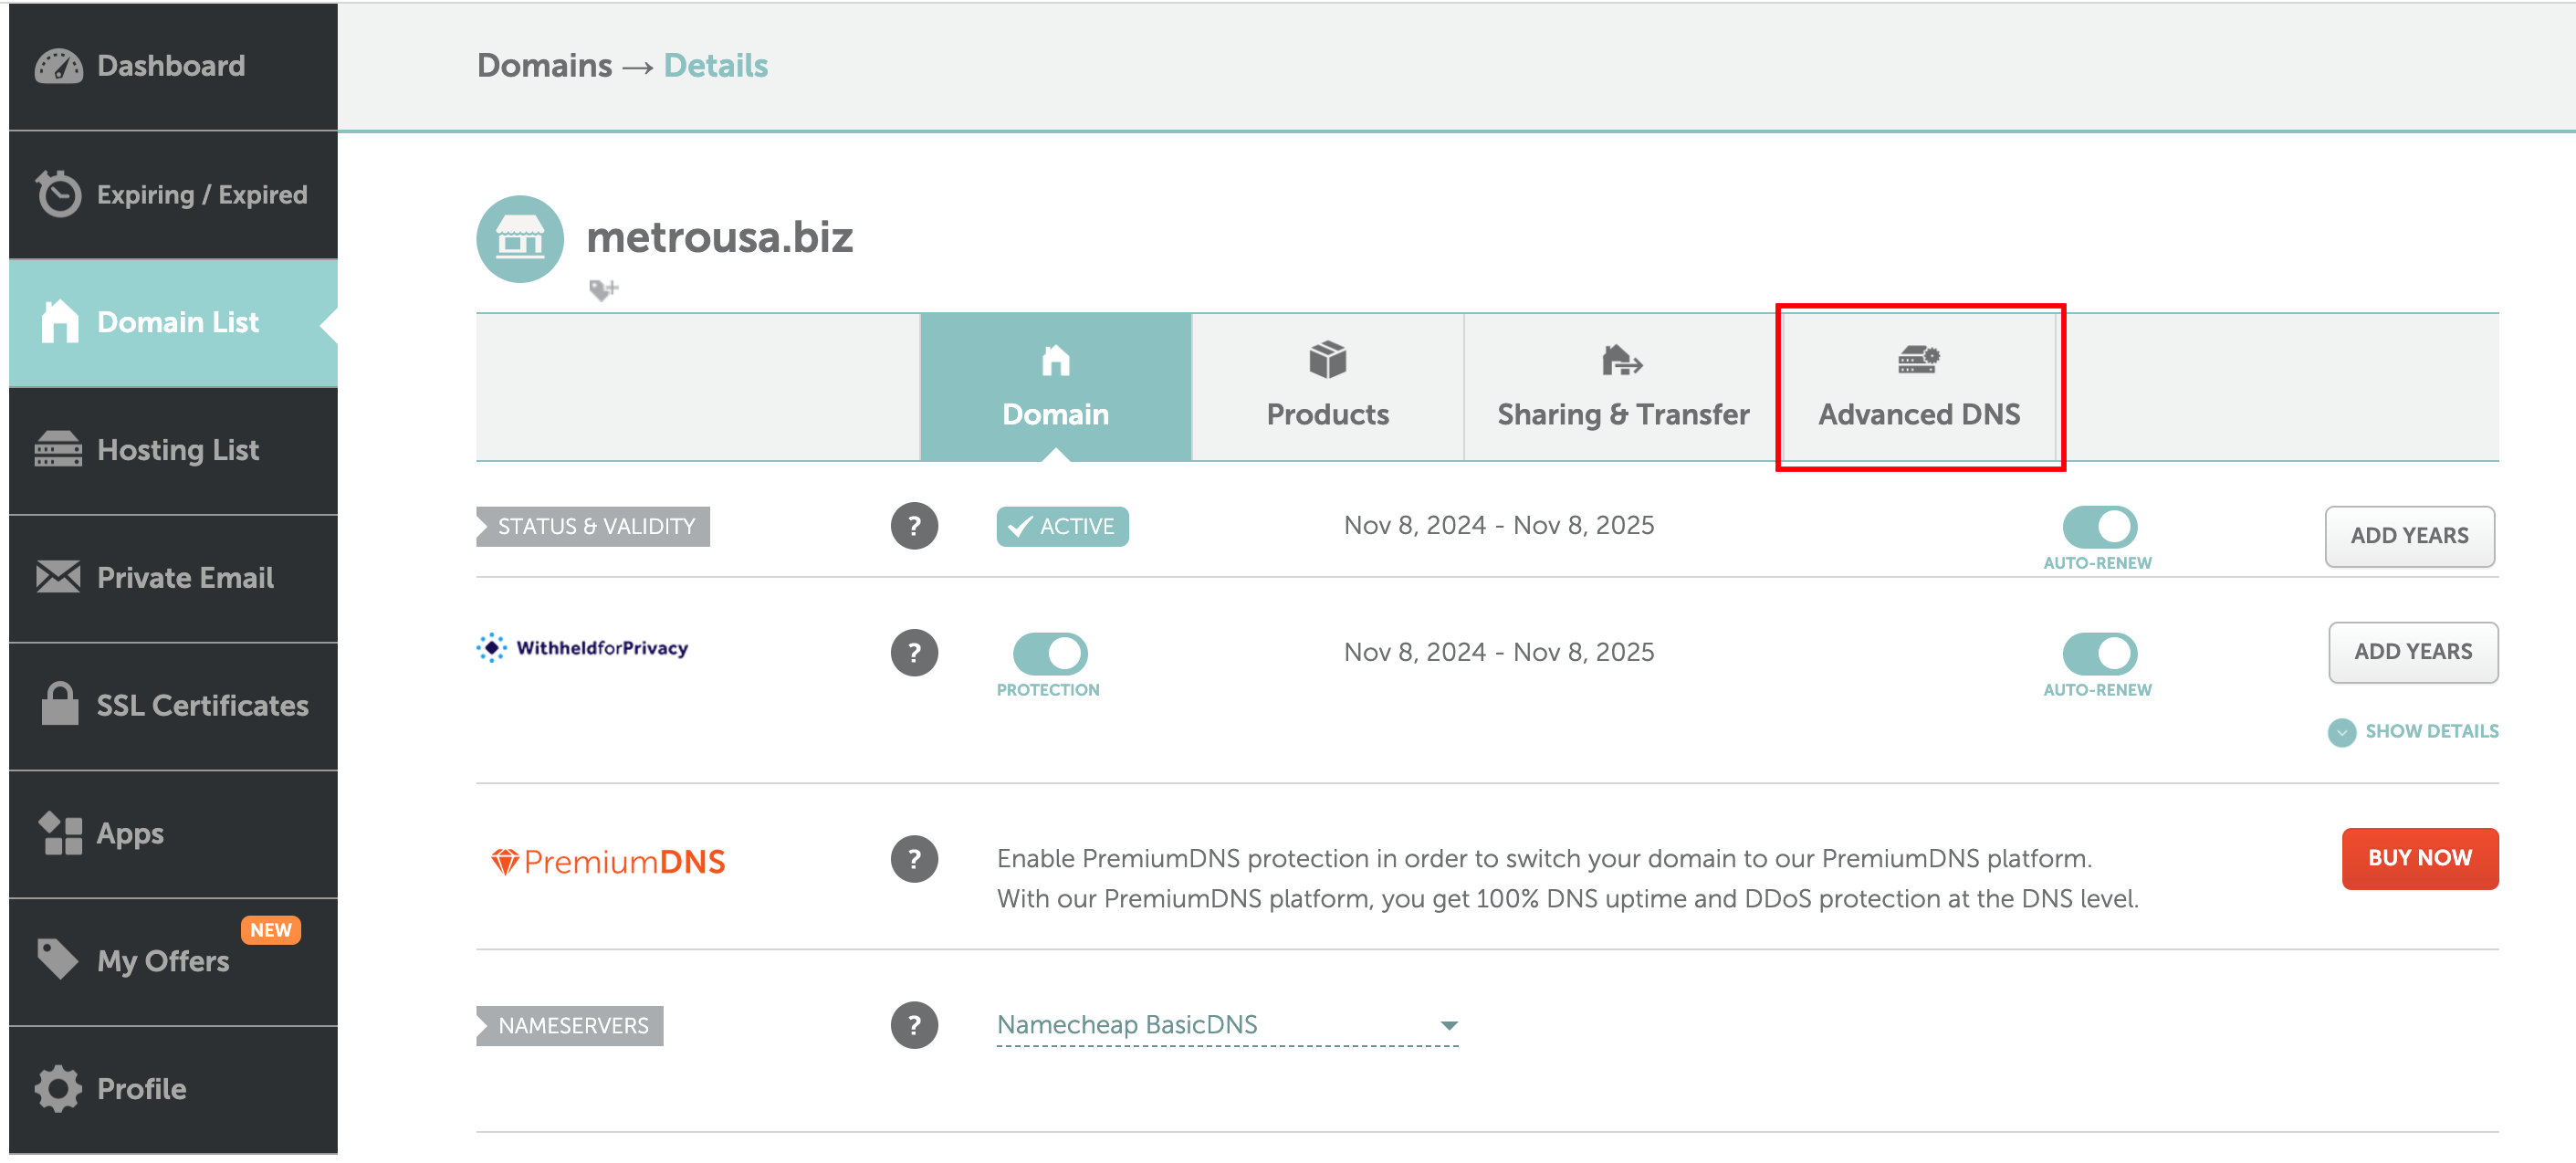Toggle WithheldforPrivacy Auto-Renew switch

[x=2098, y=653]
